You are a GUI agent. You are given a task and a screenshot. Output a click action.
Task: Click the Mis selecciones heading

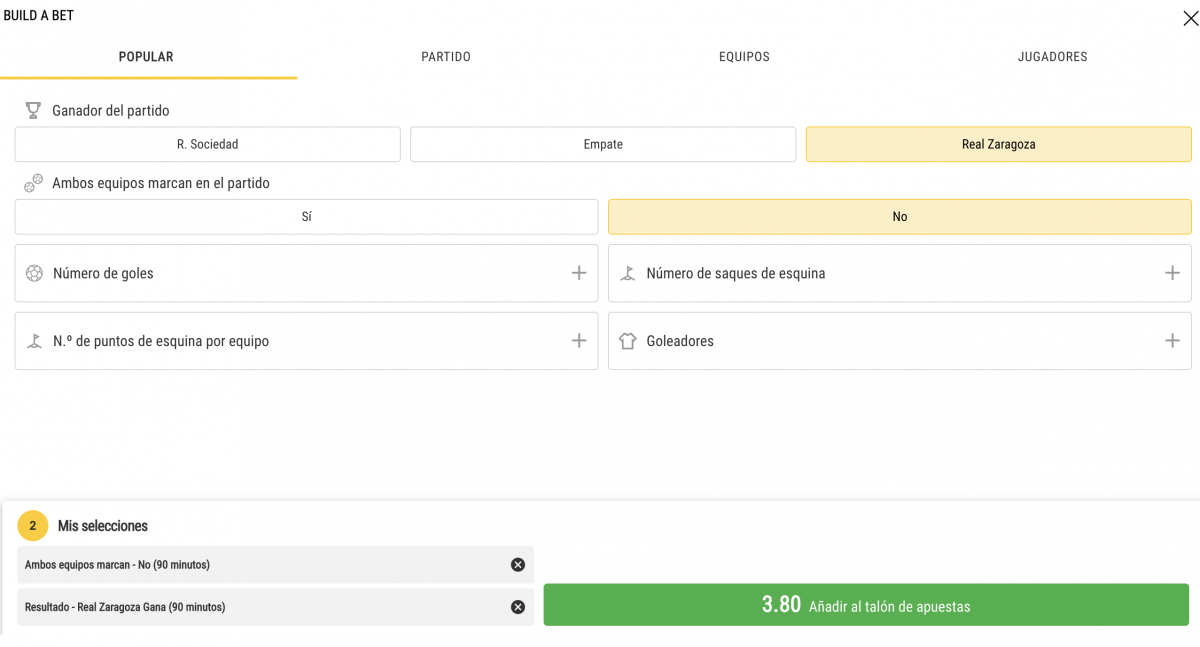pyautogui.click(x=103, y=526)
